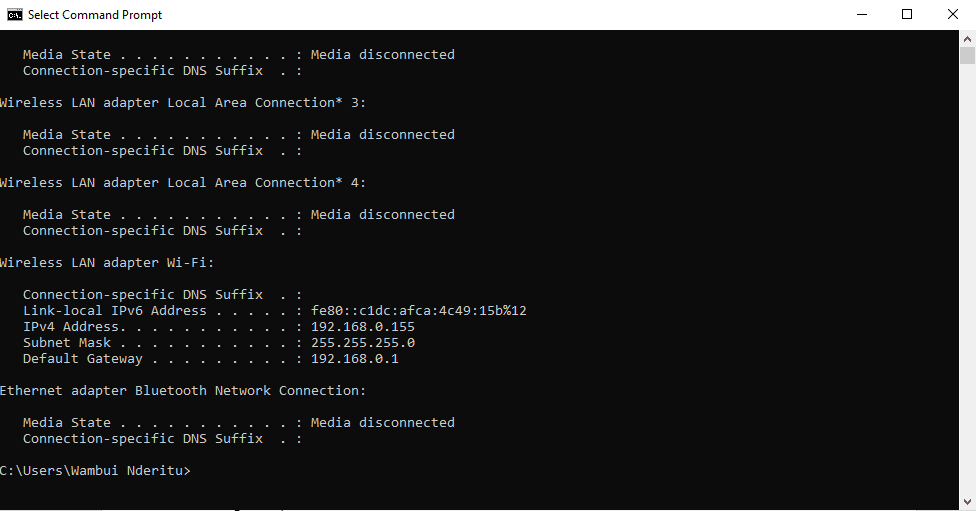Click the 'Select Command Prompt' title text

95,15
